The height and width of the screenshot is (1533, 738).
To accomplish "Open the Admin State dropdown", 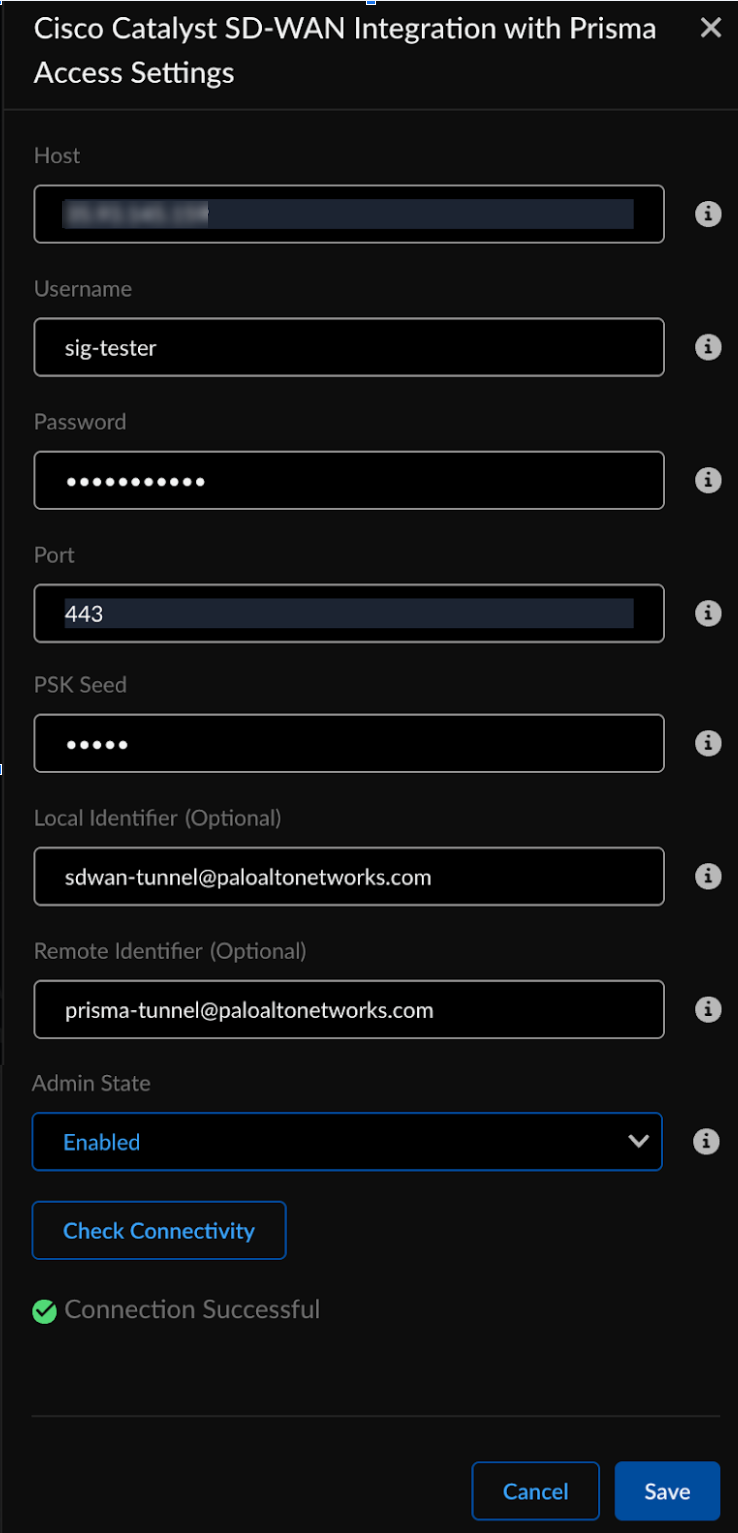I will [x=348, y=1141].
